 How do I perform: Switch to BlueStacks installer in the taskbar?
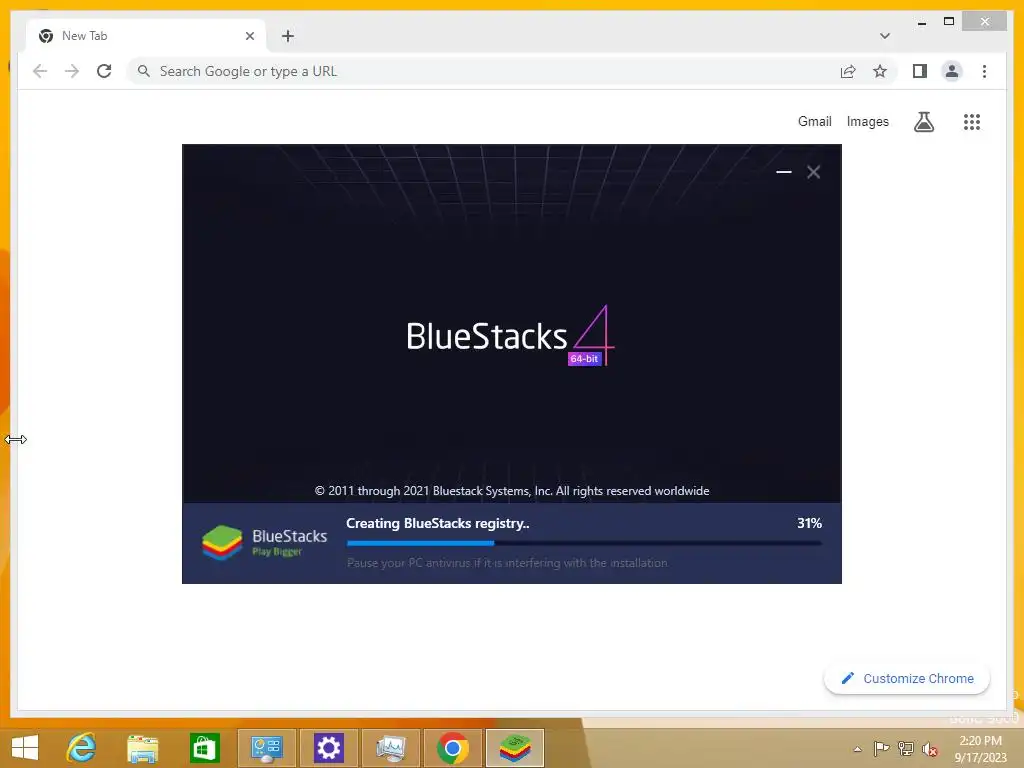515,748
